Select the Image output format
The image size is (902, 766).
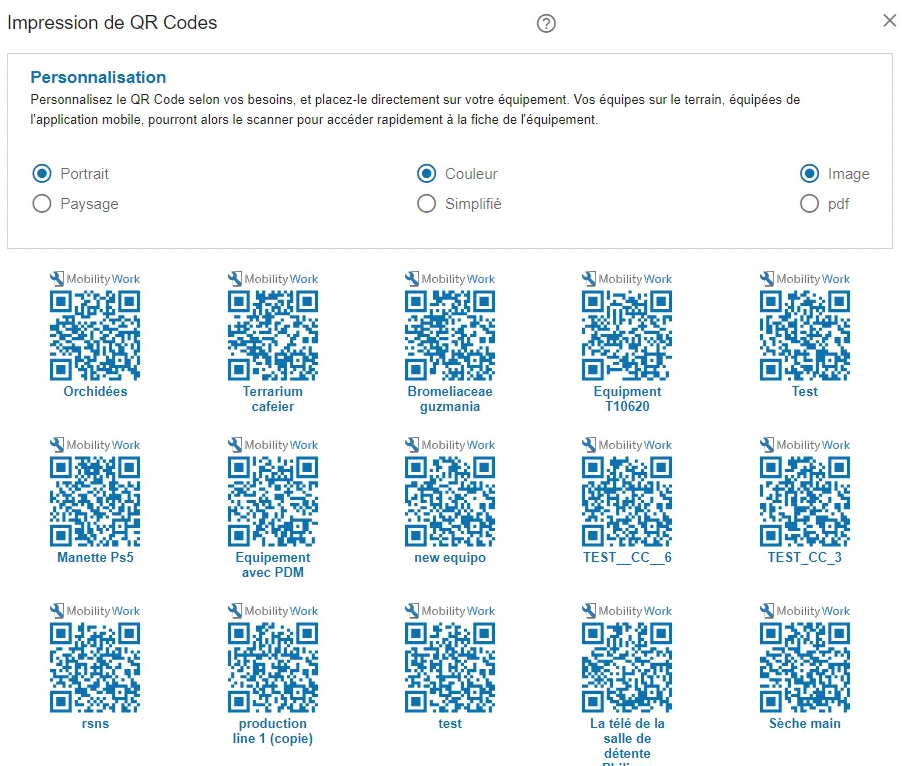click(x=809, y=173)
